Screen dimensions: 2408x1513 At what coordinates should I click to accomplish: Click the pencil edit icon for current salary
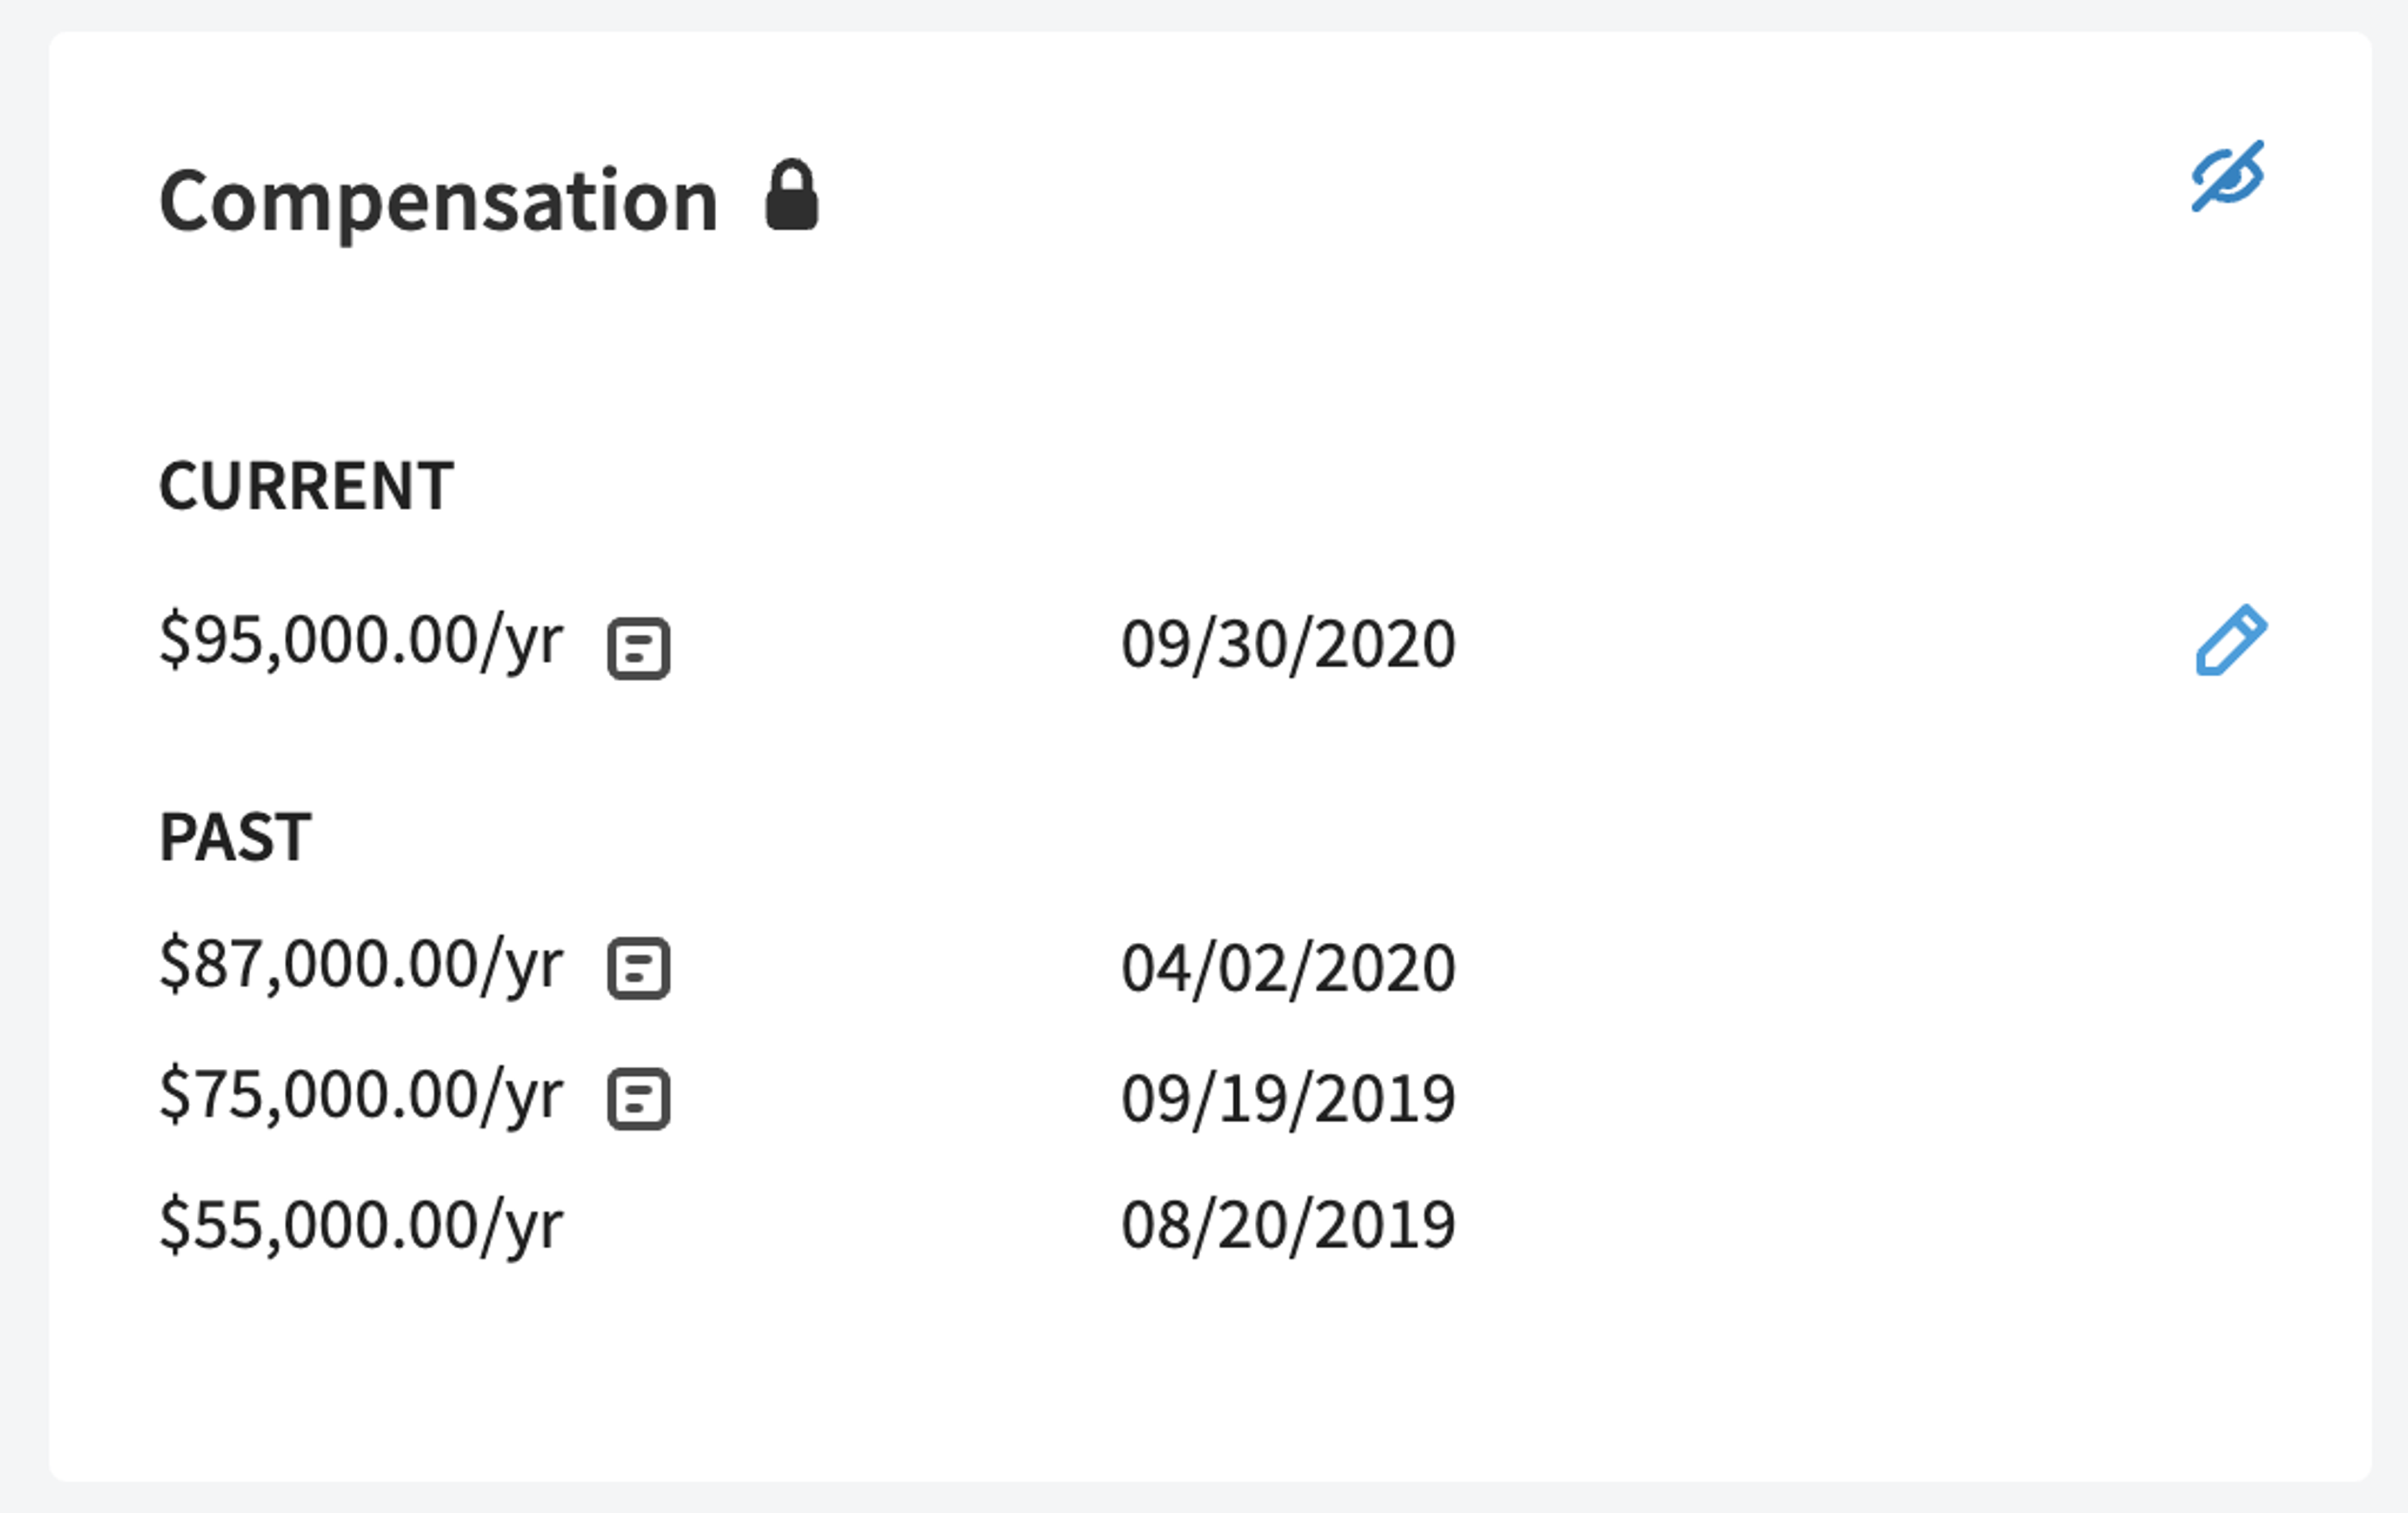[x=2231, y=640]
